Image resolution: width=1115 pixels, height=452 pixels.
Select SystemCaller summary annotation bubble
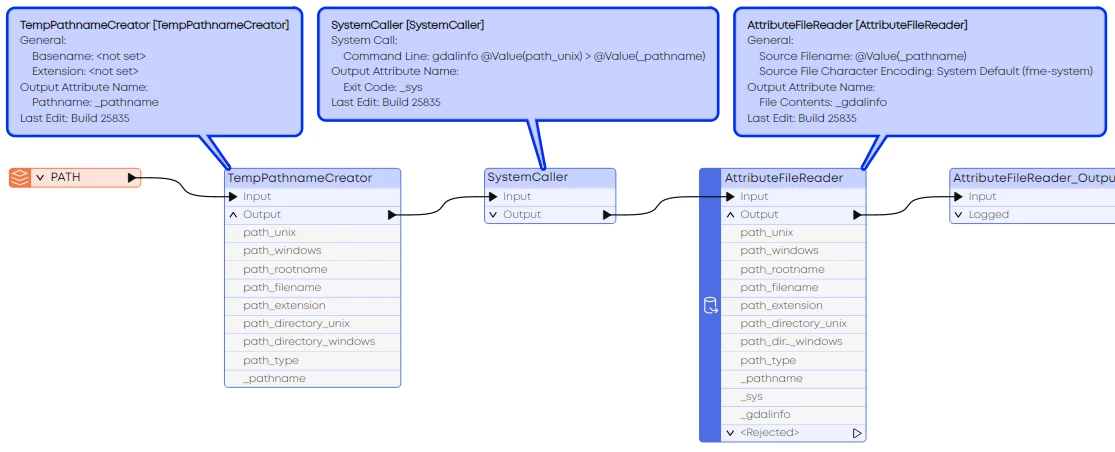tap(518, 63)
